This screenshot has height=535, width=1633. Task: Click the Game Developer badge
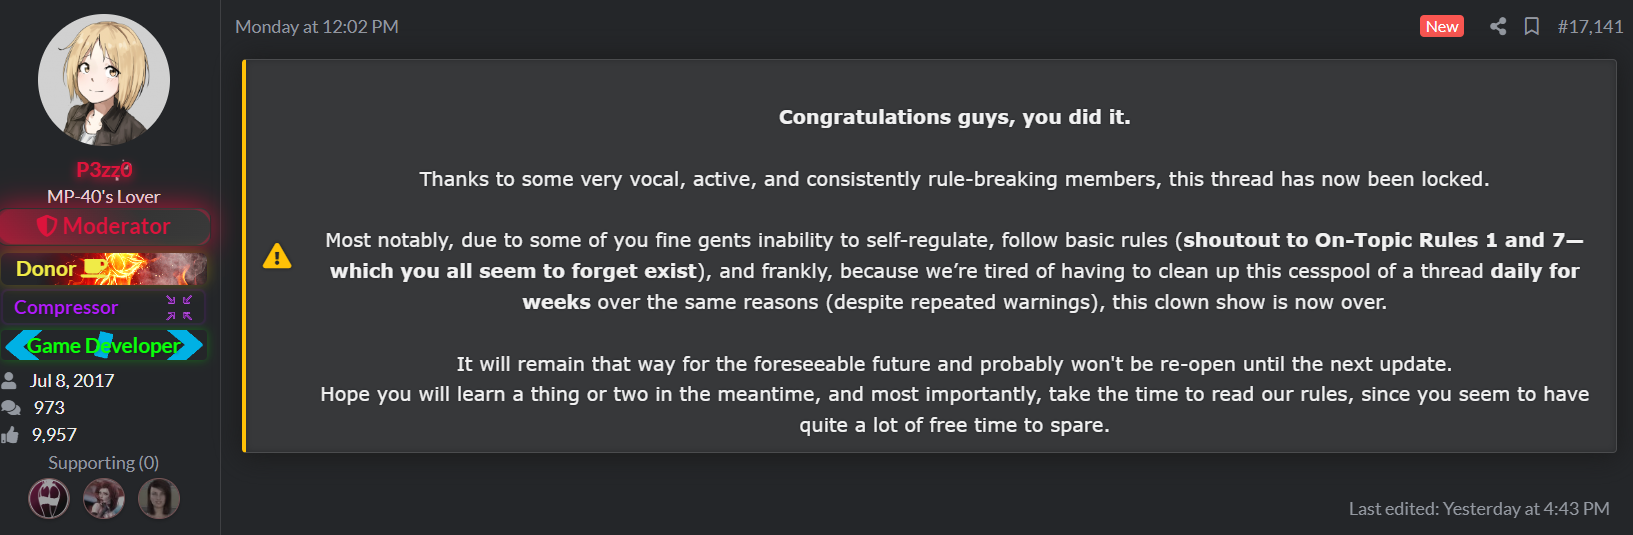pyautogui.click(x=104, y=346)
